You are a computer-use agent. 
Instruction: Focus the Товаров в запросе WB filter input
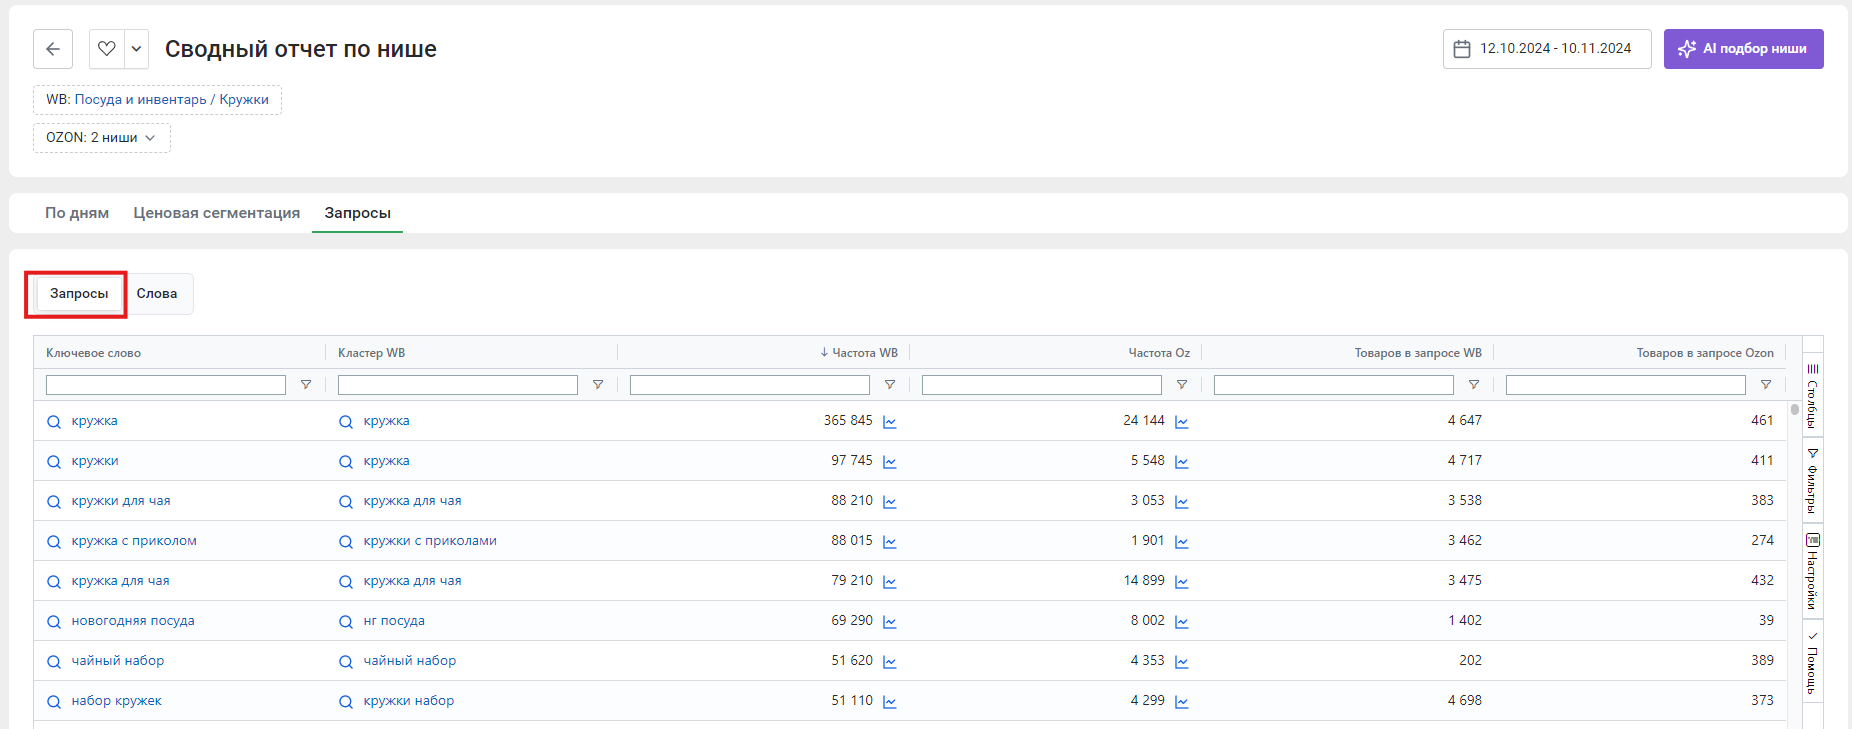click(1334, 385)
